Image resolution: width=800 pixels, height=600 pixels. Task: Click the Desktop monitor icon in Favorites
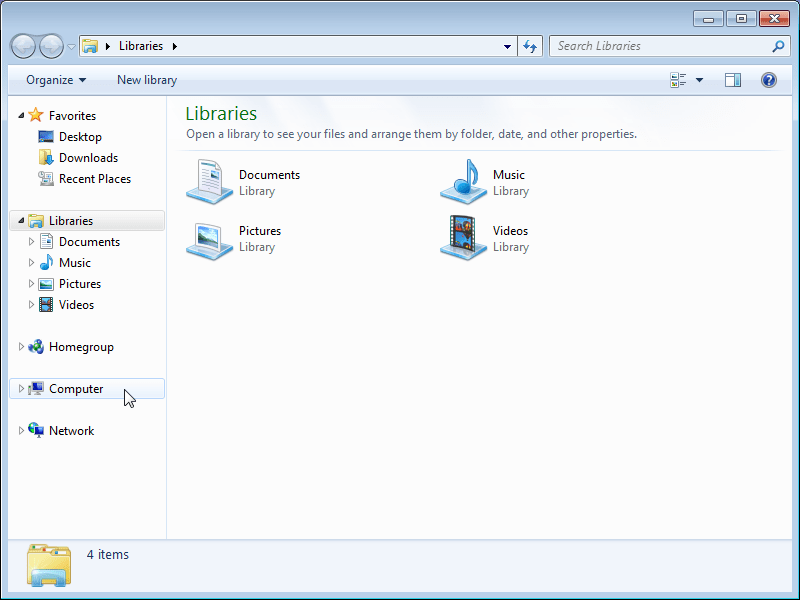click(46, 137)
